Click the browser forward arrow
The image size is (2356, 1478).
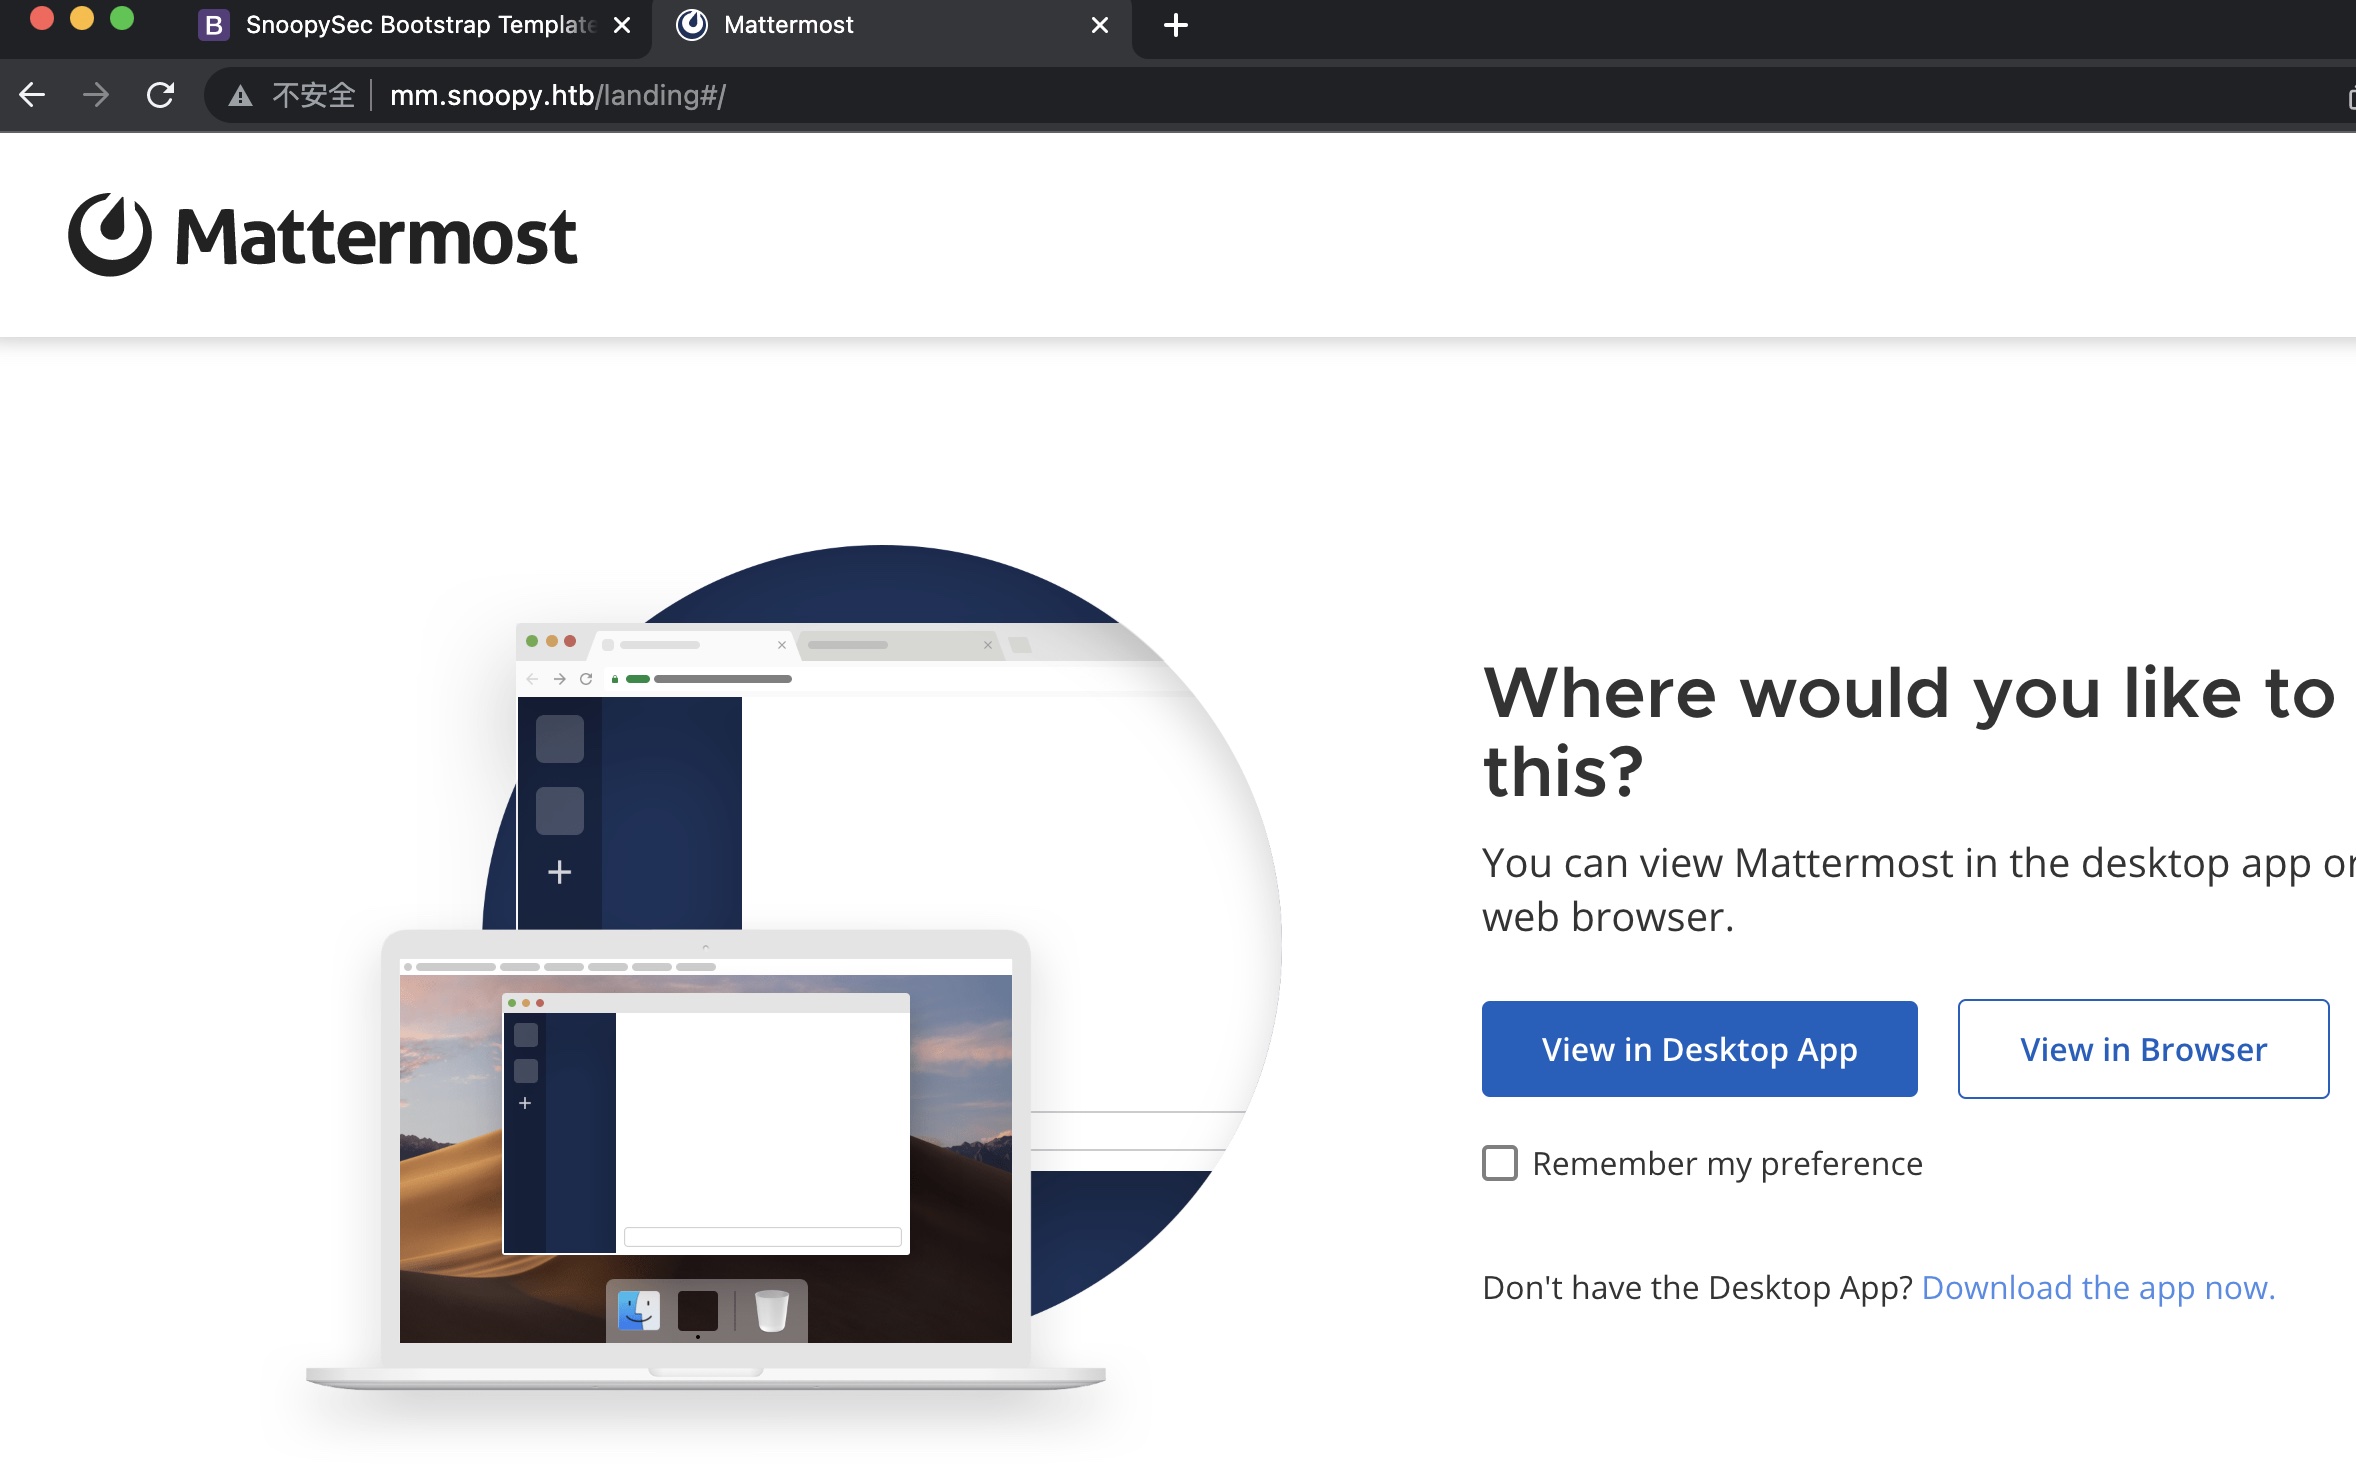click(x=96, y=95)
